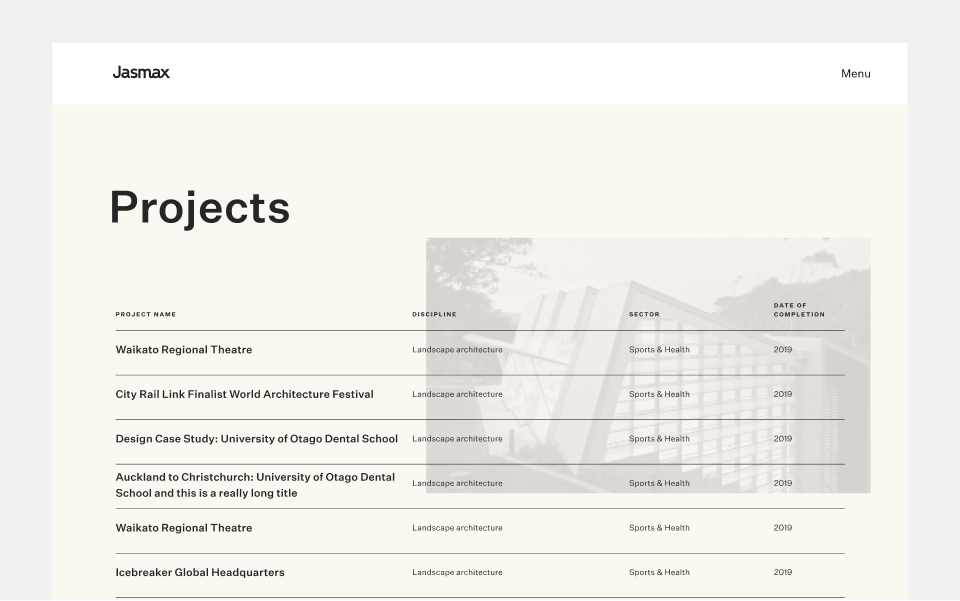Click 2019 in Design Case Study row
This screenshot has height=601, width=960.
tap(782, 439)
